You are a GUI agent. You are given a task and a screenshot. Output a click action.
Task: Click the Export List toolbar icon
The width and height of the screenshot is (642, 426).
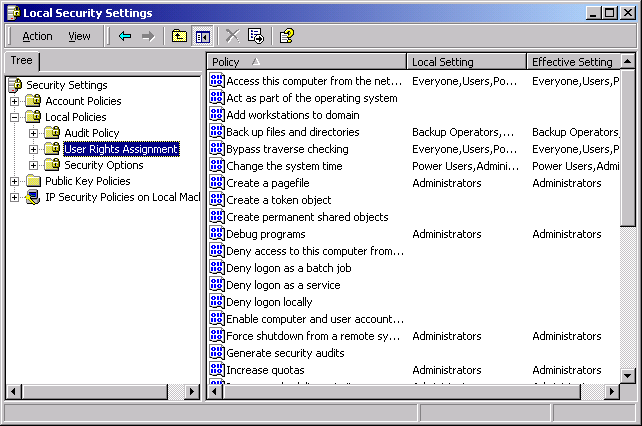click(x=256, y=36)
